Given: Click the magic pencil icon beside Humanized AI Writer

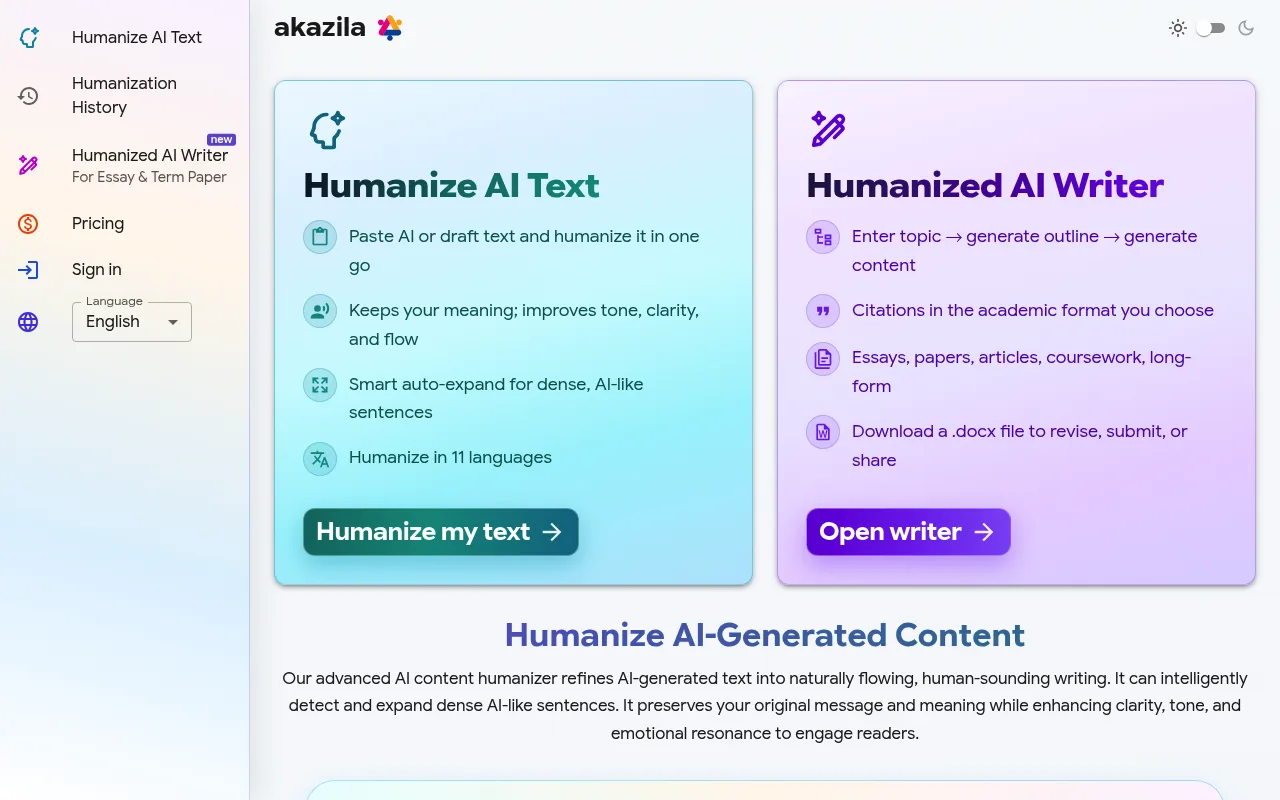Looking at the screenshot, I should pos(28,165).
